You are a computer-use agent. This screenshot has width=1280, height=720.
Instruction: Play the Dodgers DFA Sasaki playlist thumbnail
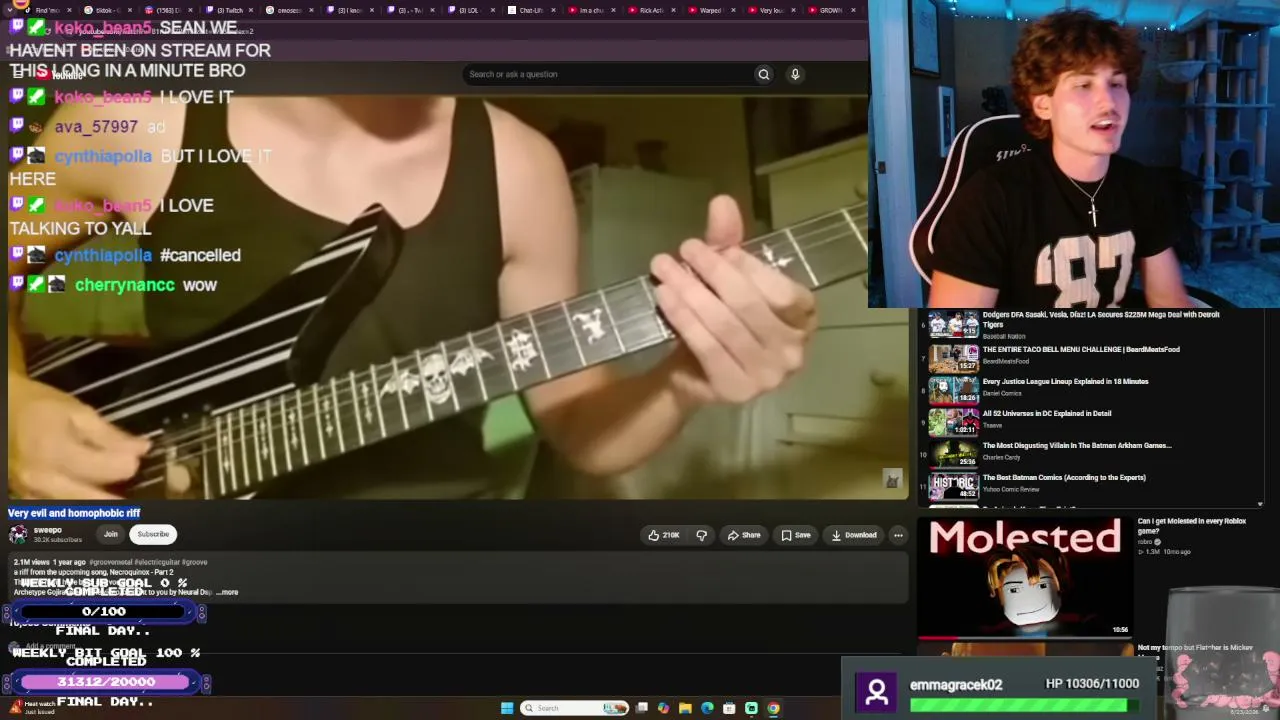pos(953,325)
